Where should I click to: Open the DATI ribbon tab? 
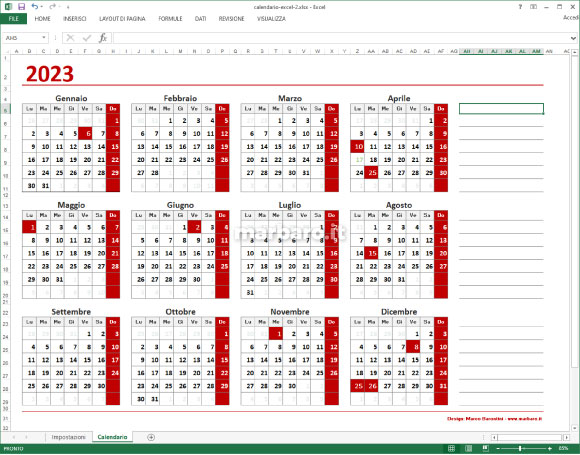pyautogui.click(x=200, y=18)
